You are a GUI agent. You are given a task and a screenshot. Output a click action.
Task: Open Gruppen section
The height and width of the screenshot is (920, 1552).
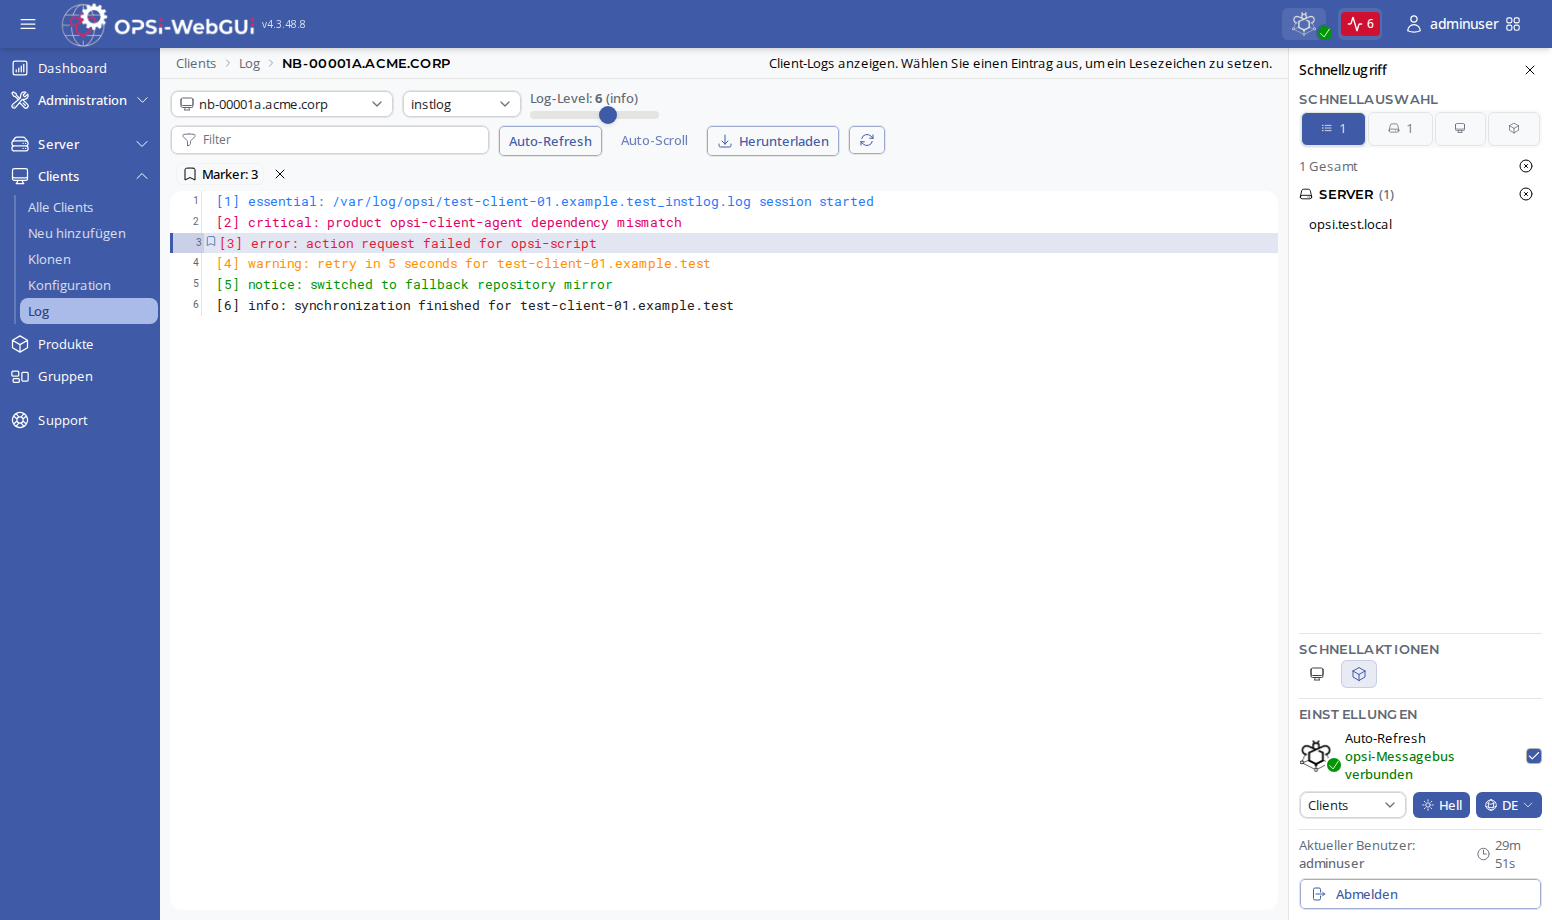(x=80, y=376)
